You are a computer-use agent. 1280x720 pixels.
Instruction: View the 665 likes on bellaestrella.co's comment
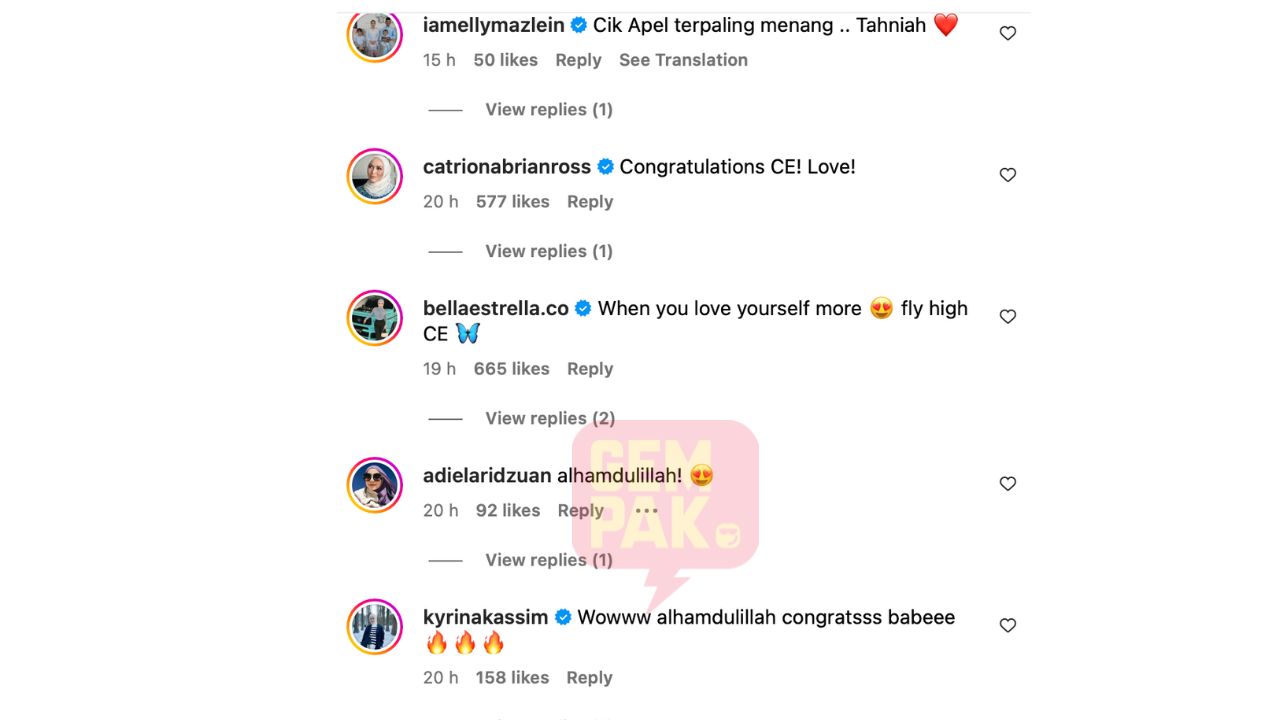[x=511, y=368]
